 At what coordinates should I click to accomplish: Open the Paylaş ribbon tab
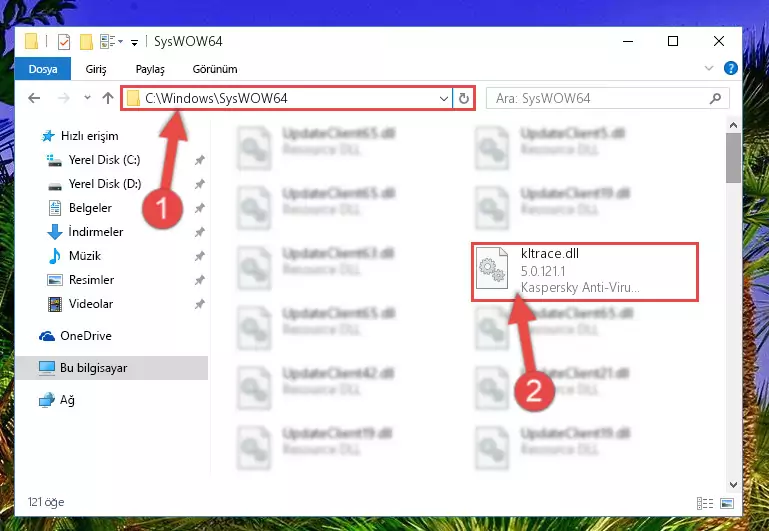[x=150, y=69]
